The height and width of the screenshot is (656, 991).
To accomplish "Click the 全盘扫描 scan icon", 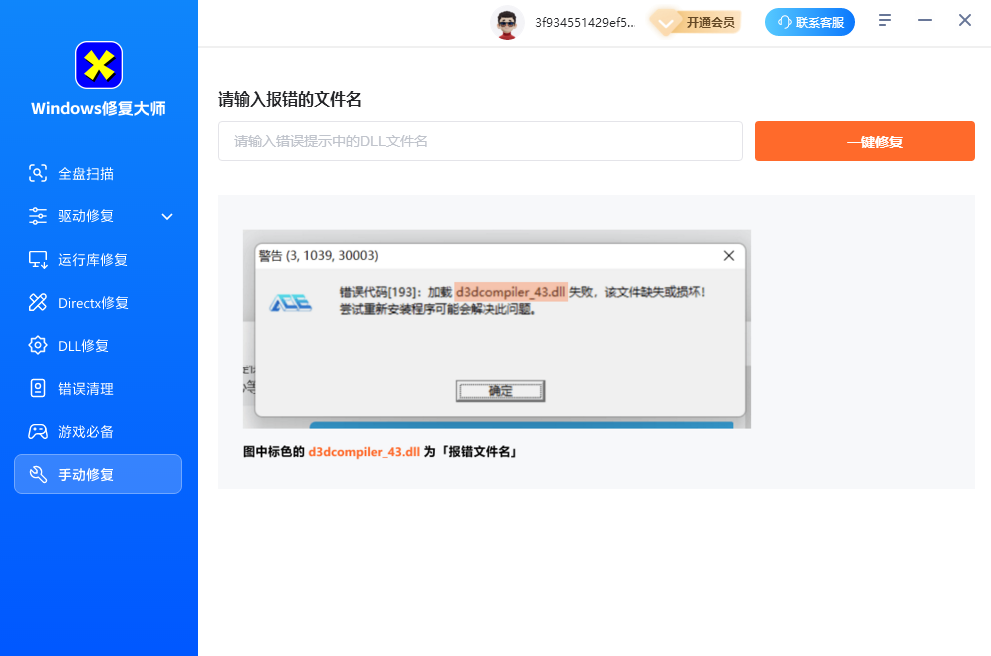I will click(x=38, y=173).
